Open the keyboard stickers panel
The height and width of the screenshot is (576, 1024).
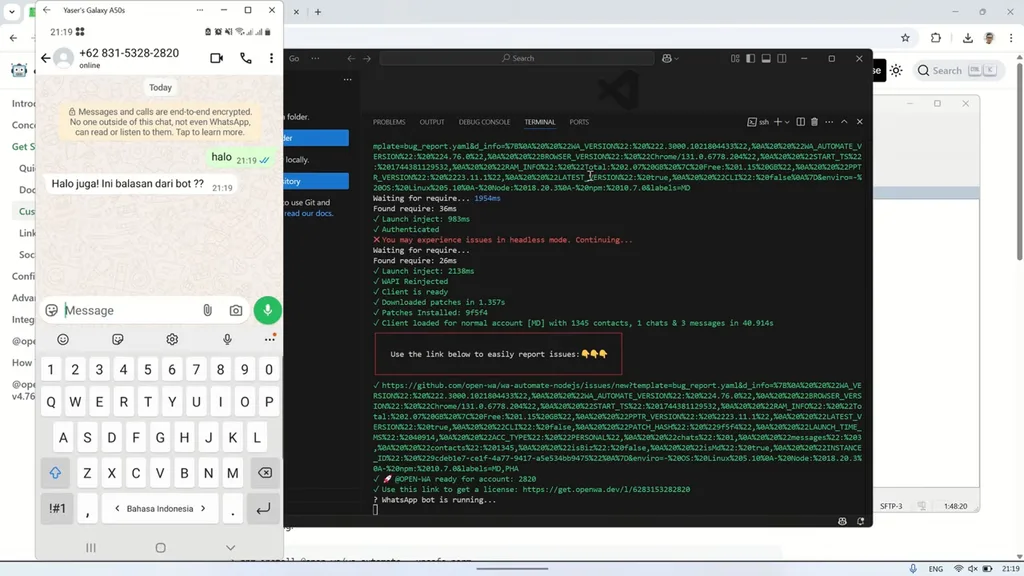click(118, 340)
